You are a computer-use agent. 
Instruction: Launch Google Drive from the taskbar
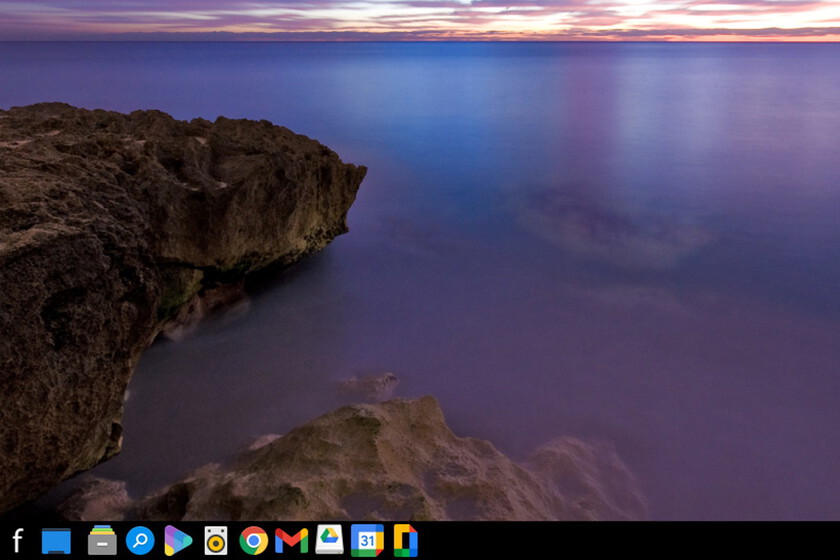329,540
